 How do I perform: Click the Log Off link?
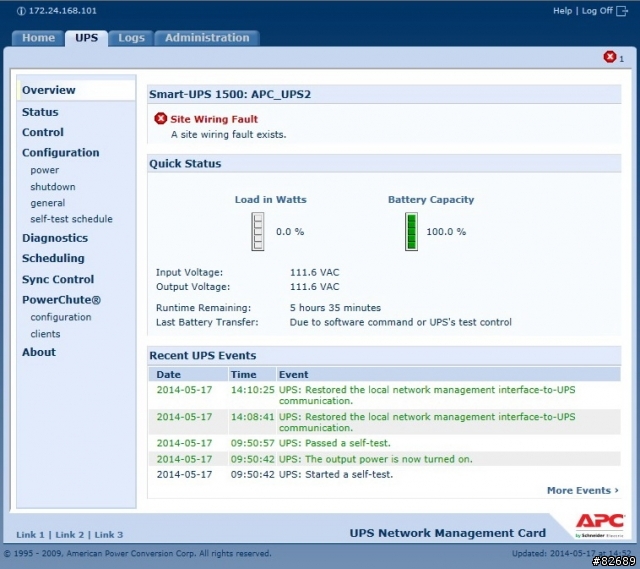point(597,11)
